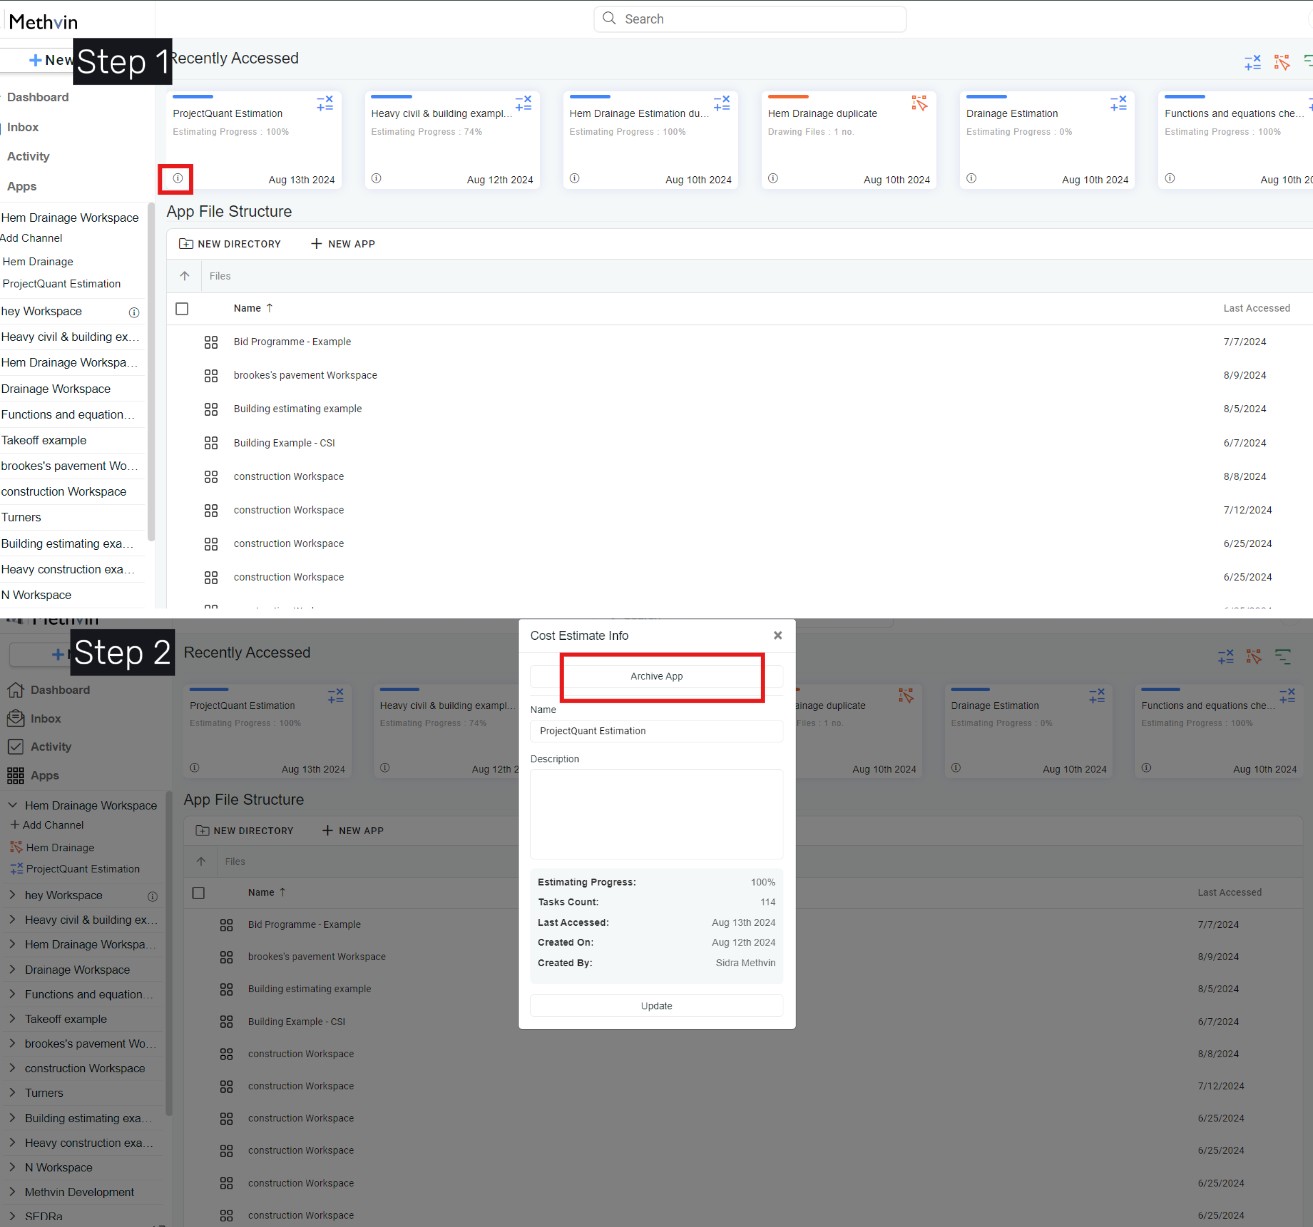Image resolution: width=1313 pixels, height=1227 pixels.
Task: Click the Apps grid icon in Step 2 sidebar
Action: 15,776
